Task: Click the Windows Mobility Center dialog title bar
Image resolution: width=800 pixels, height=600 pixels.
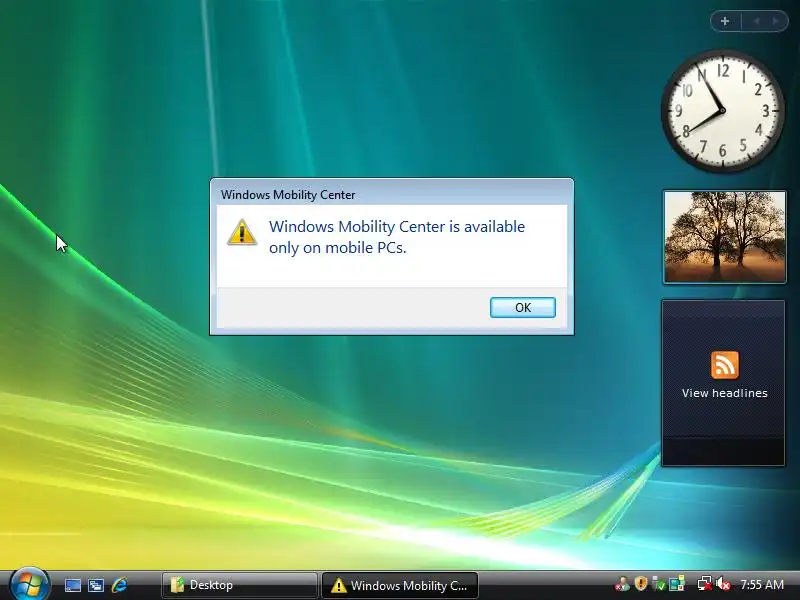Action: tap(392, 194)
